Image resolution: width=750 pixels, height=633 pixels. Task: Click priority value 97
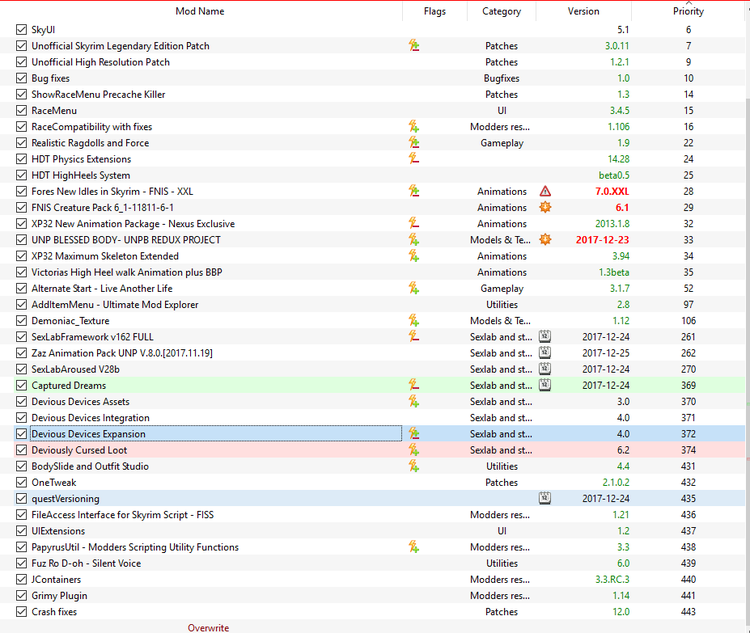point(688,304)
